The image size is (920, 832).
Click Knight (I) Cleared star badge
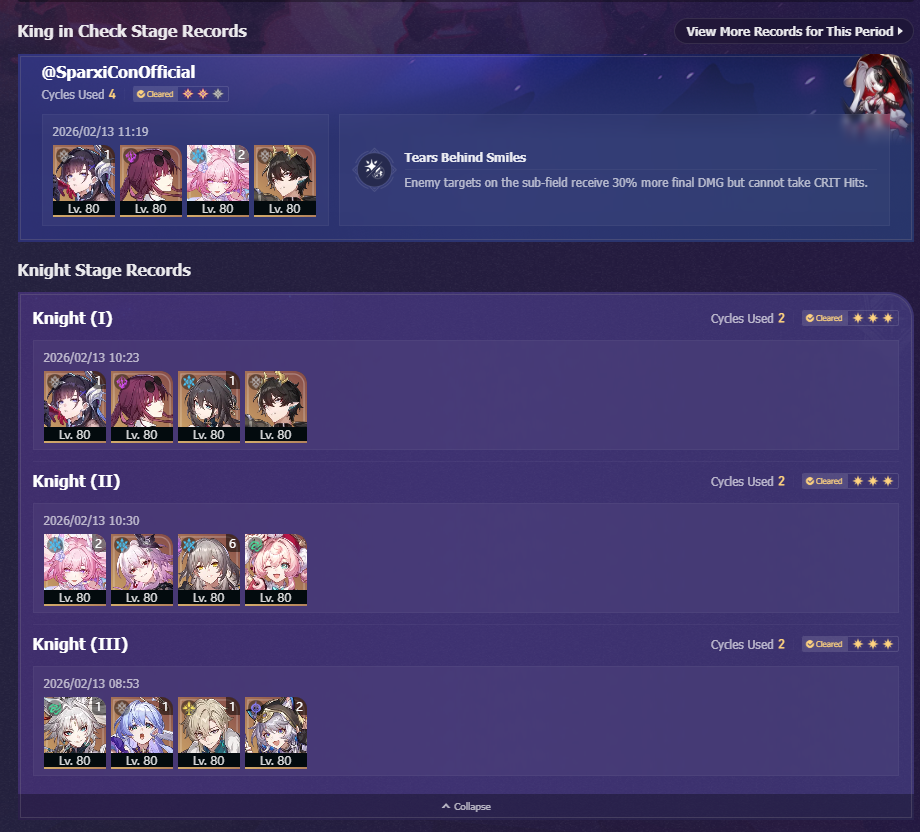tap(850, 318)
